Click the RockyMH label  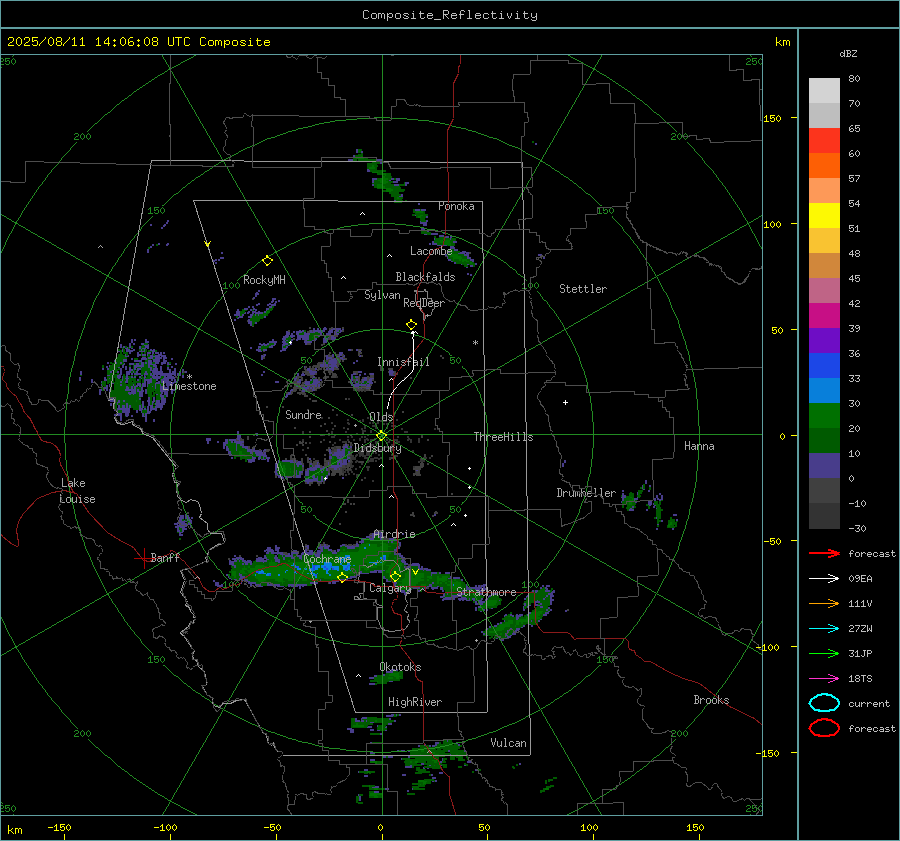264,280
